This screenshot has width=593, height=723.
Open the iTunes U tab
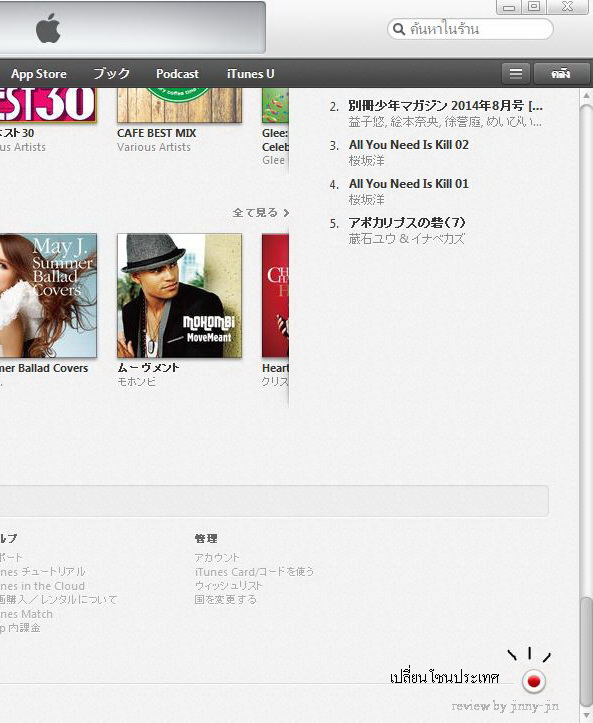250,74
